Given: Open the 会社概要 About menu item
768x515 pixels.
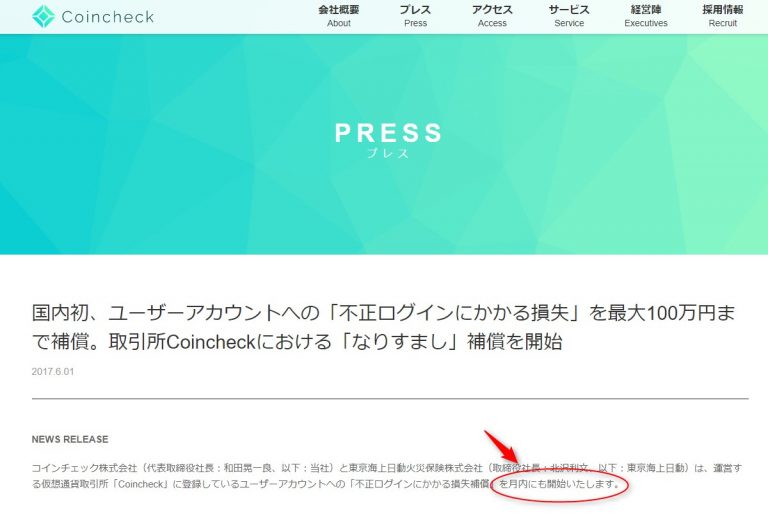Looking at the screenshot, I should [338, 16].
